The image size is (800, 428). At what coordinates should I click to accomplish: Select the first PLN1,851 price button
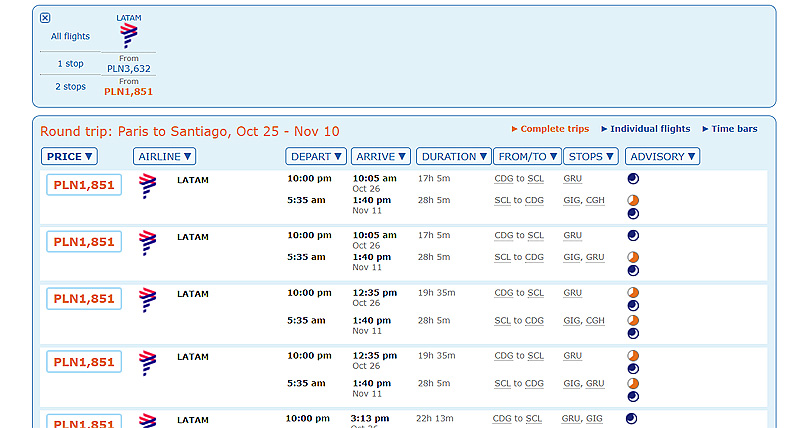pyautogui.click(x=84, y=185)
